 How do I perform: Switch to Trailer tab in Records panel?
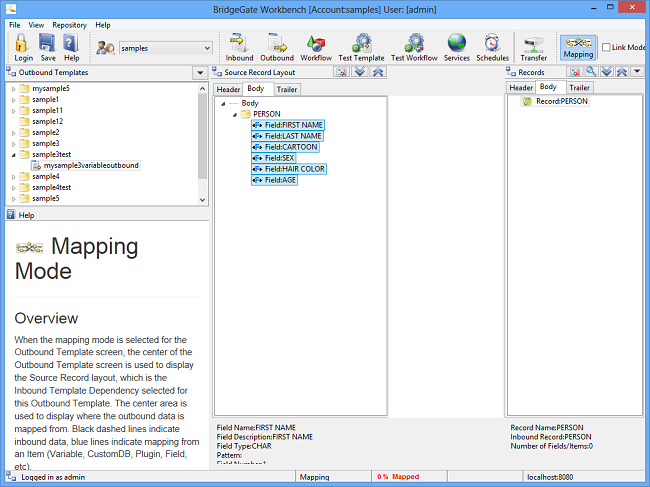[x=579, y=87]
